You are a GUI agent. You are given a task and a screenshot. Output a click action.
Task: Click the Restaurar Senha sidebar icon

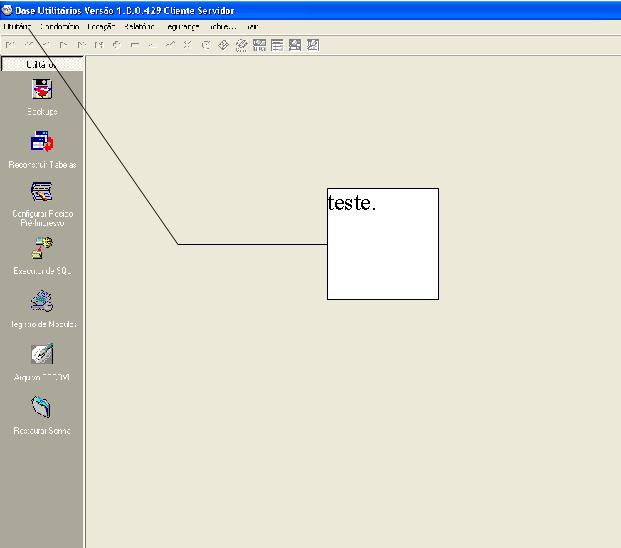click(42, 407)
